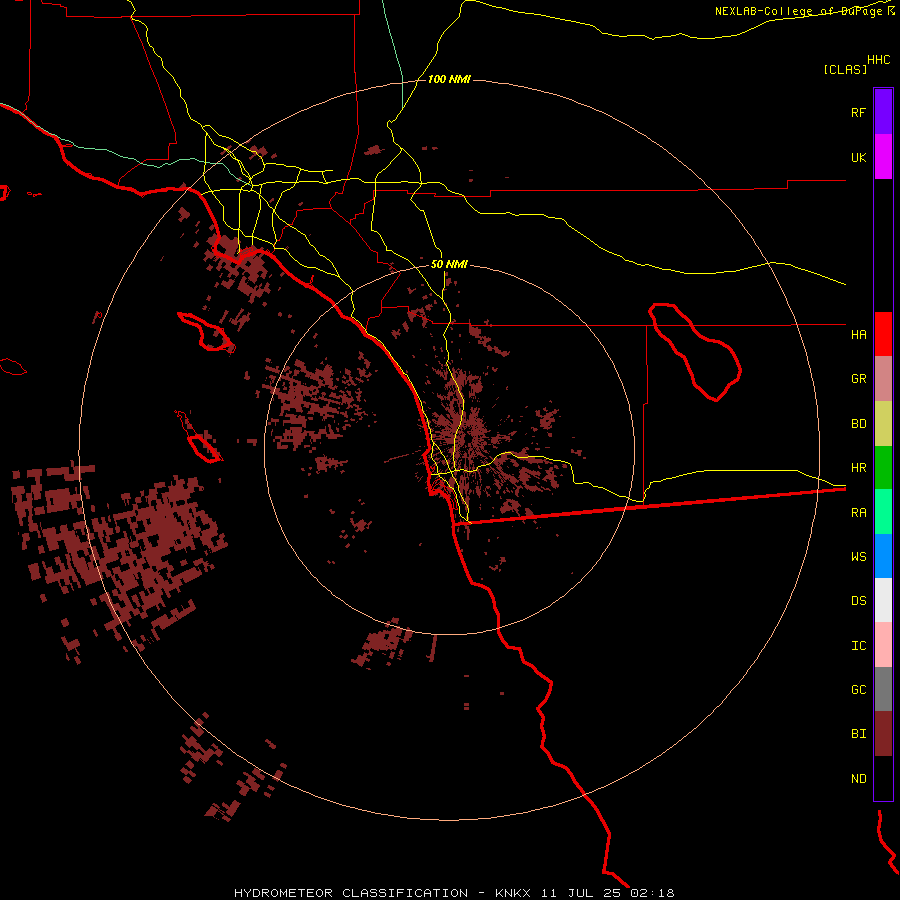Click the HR green legend swatch

click(x=883, y=468)
